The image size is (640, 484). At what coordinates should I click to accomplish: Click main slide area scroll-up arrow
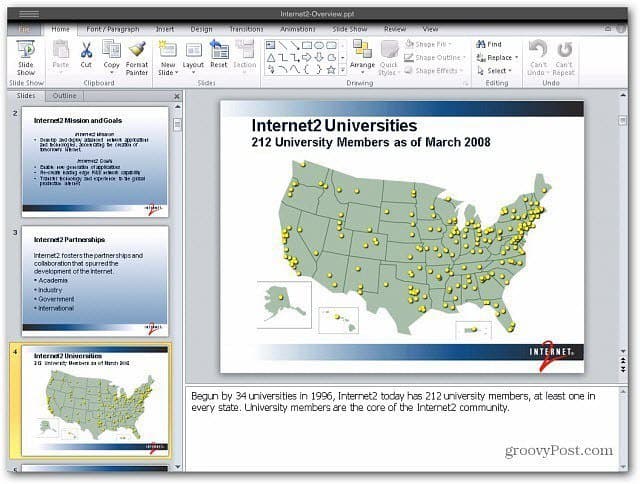[623, 95]
